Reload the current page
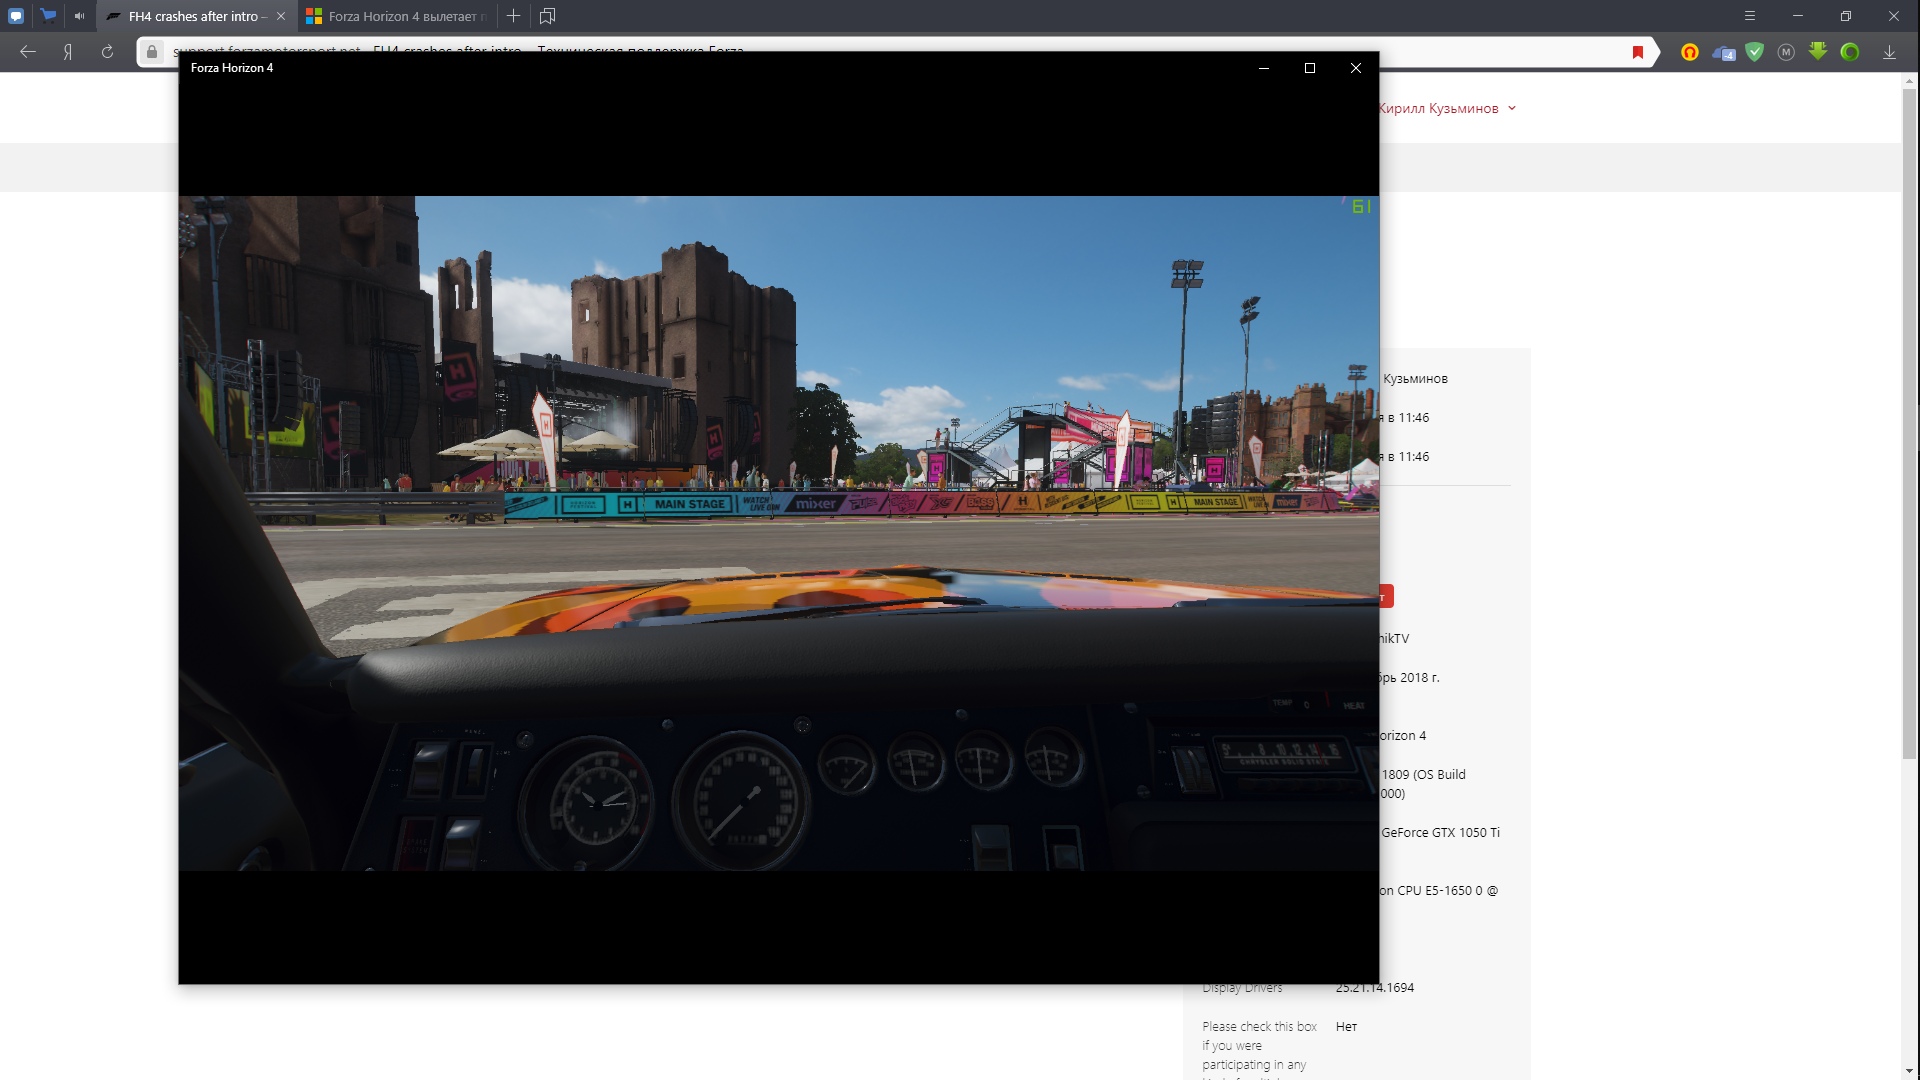 click(107, 52)
